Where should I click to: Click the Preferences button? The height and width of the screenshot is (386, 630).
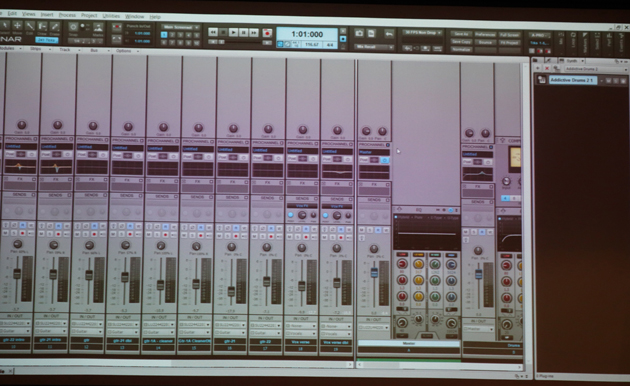click(485, 35)
